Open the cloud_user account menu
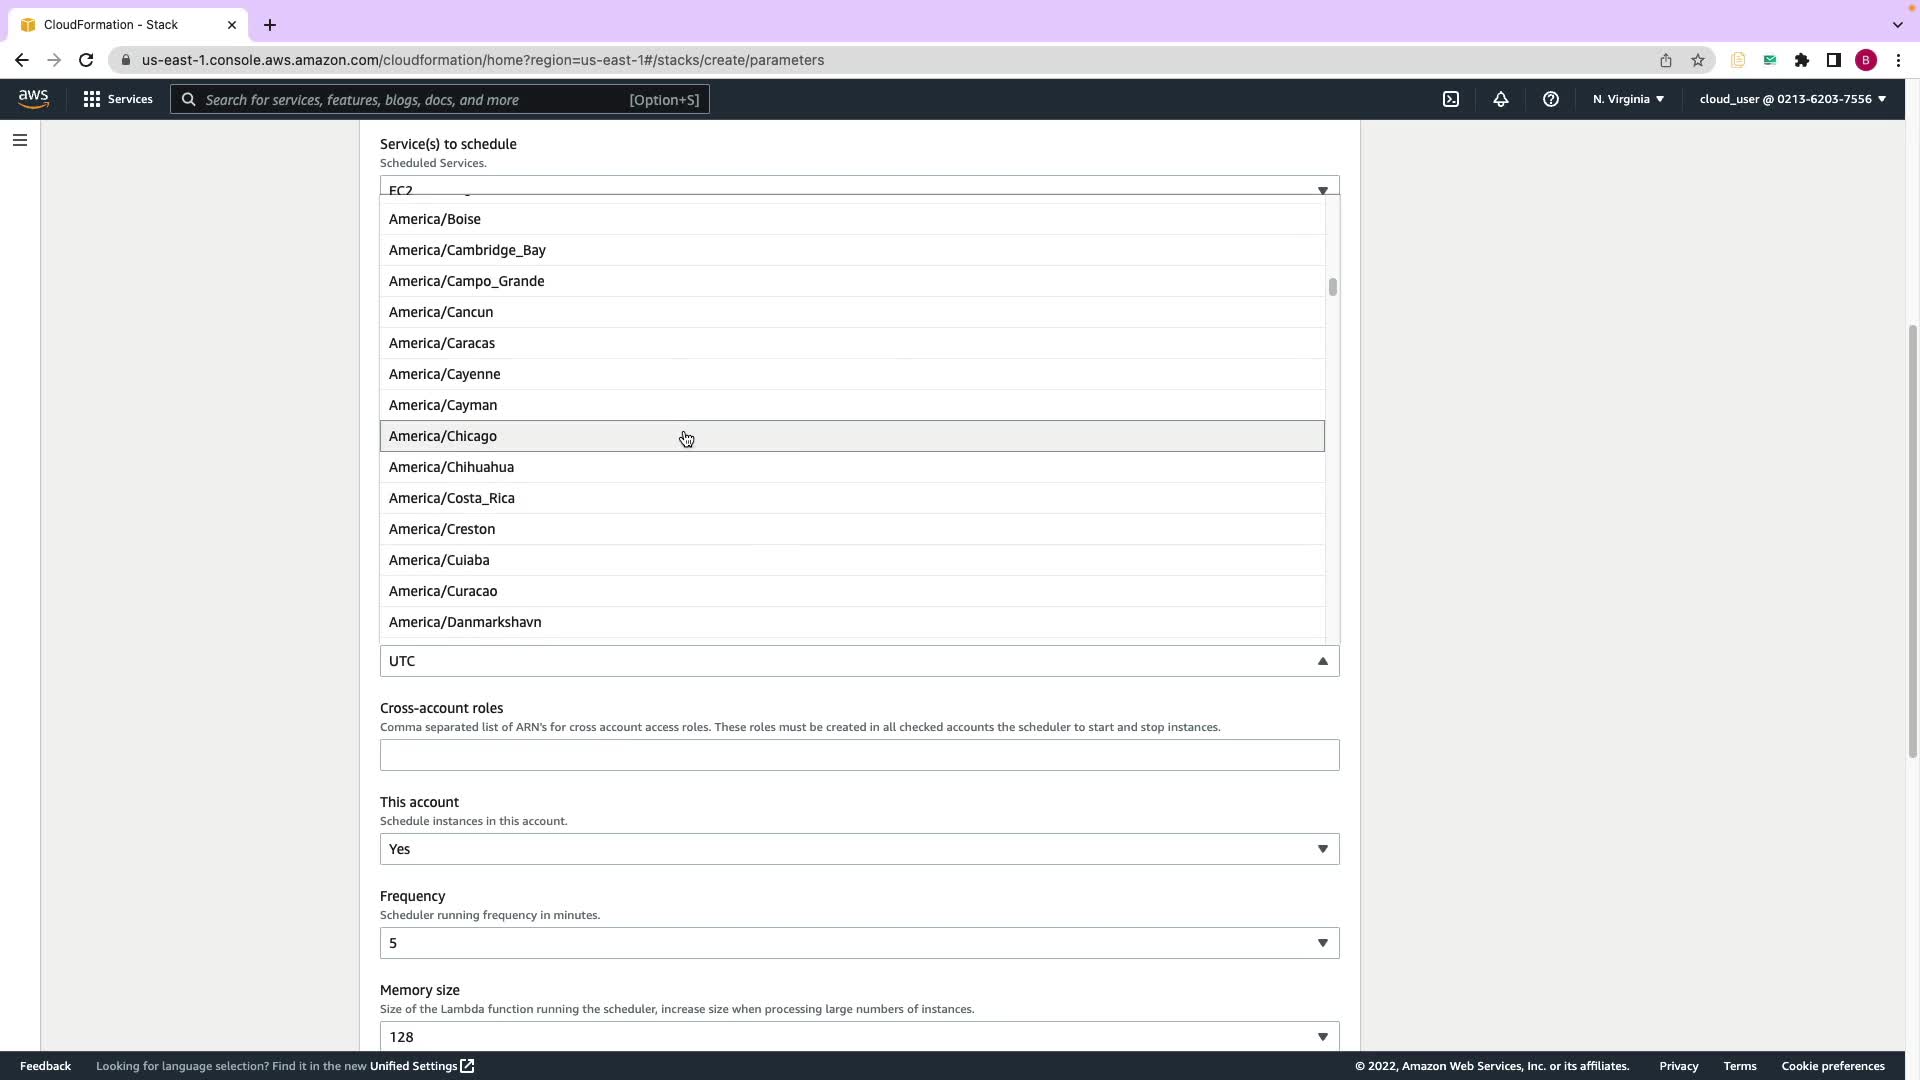The width and height of the screenshot is (1920, 1080). pos(1792,99)
